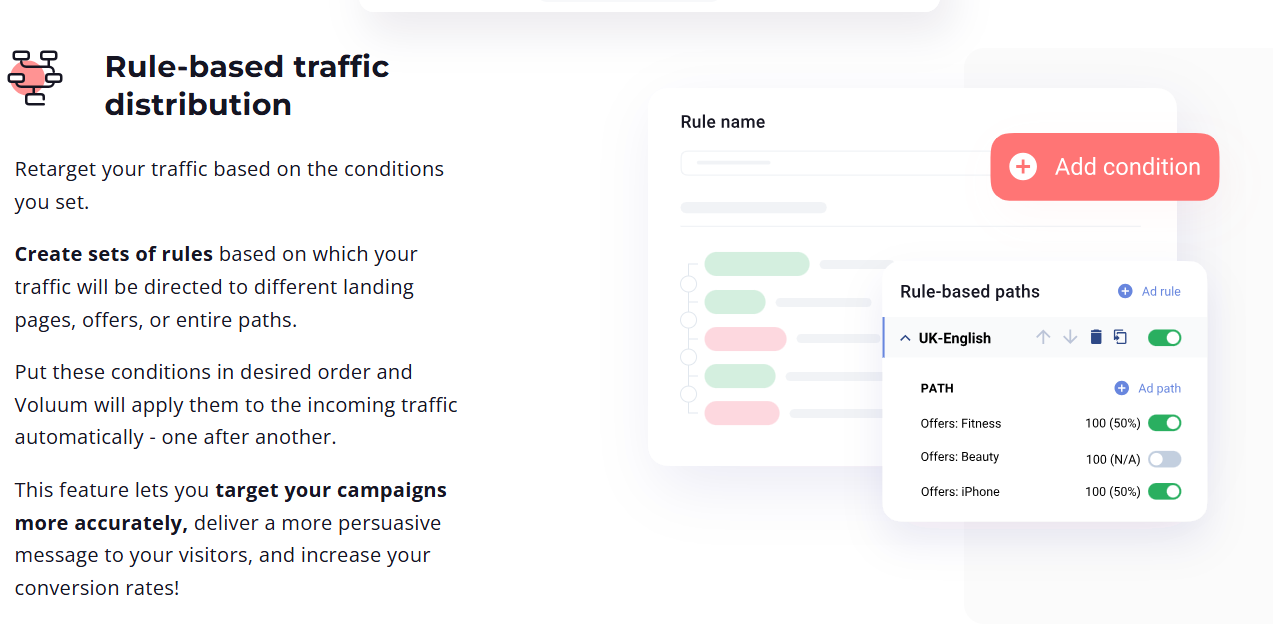Disable the Offers: Fitness toggle
1273x631 pixels.
click(x=1164, y=423)
